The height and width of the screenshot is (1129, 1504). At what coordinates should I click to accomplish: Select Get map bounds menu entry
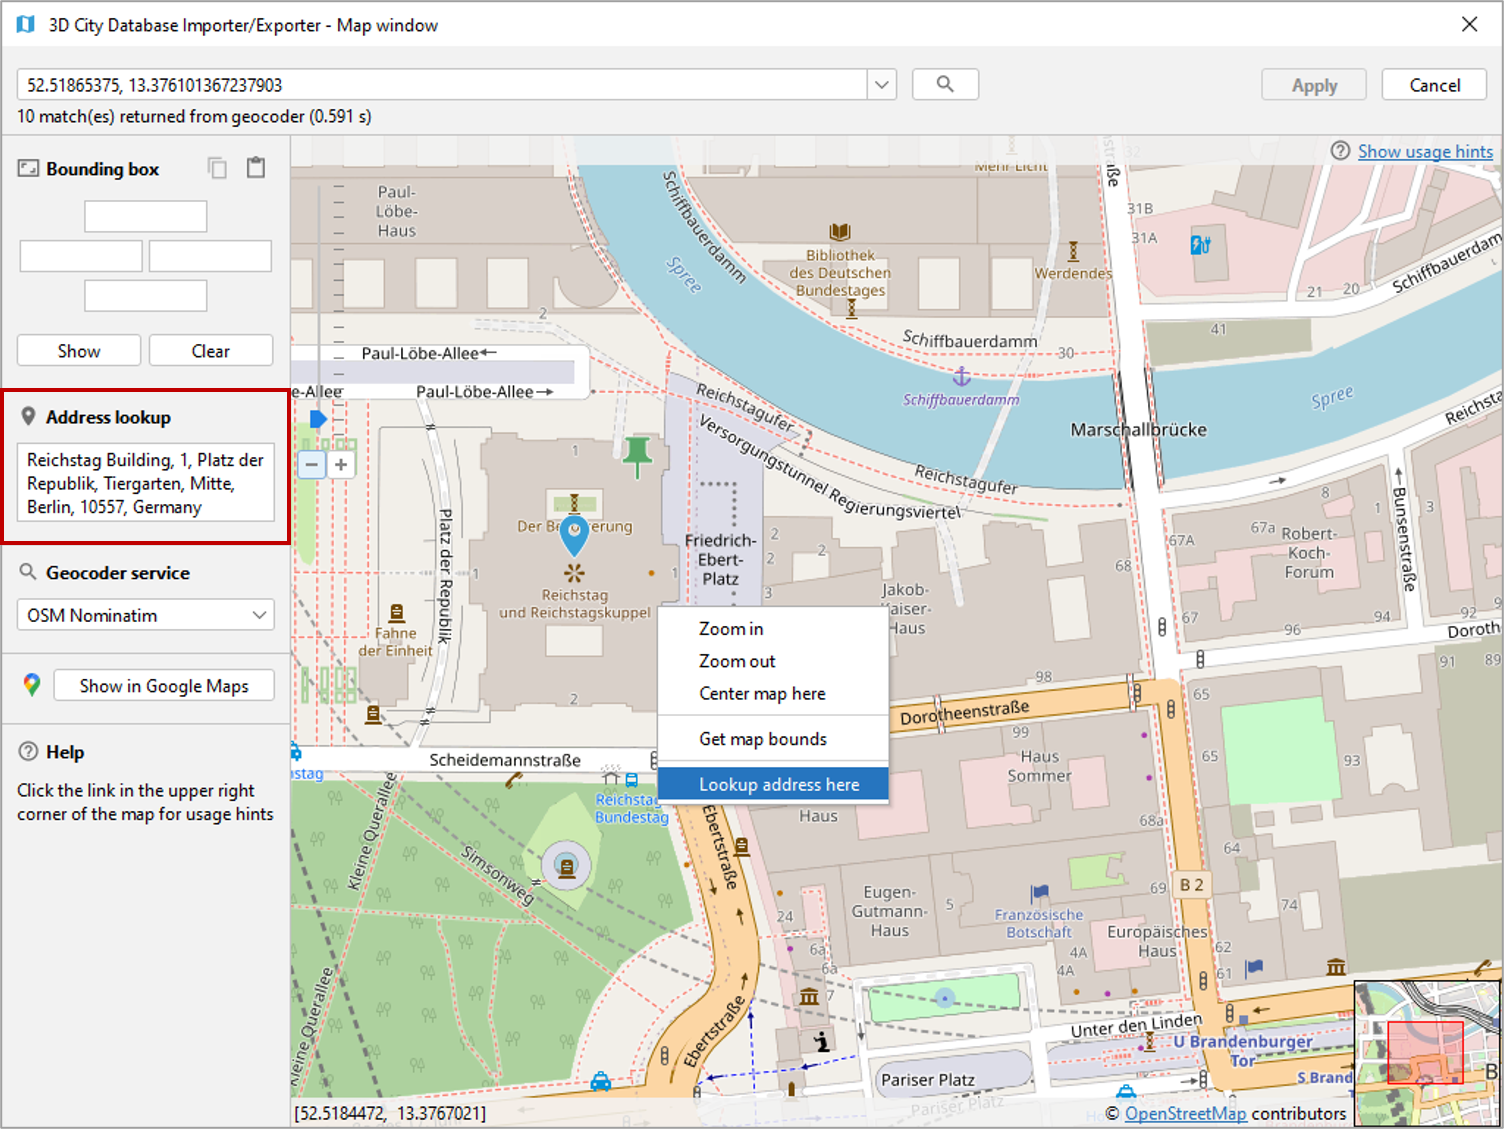click(773, 739)
